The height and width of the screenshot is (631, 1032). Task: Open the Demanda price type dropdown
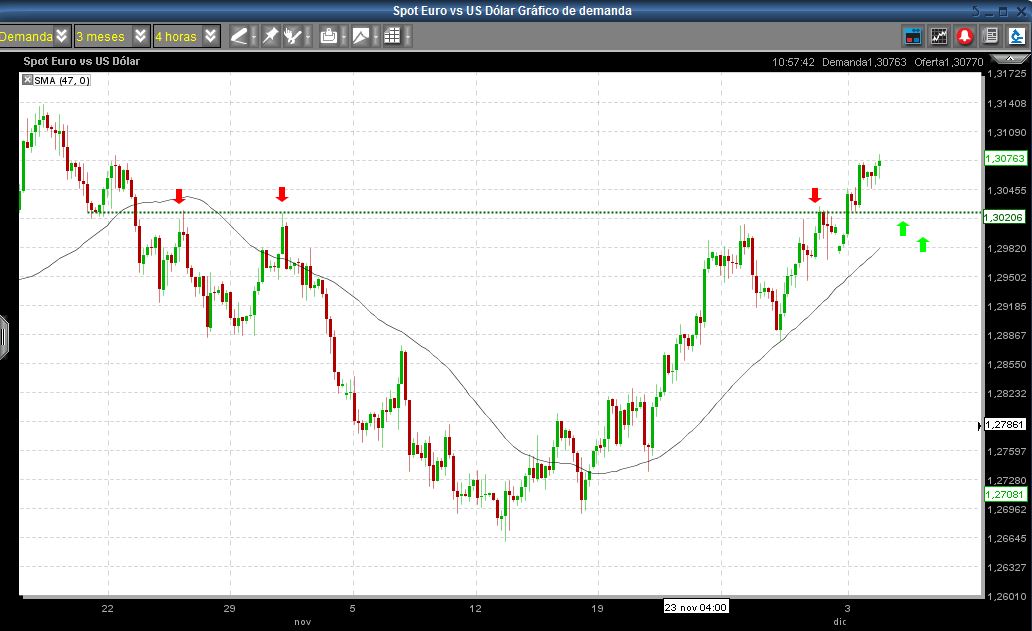[34, 36]
